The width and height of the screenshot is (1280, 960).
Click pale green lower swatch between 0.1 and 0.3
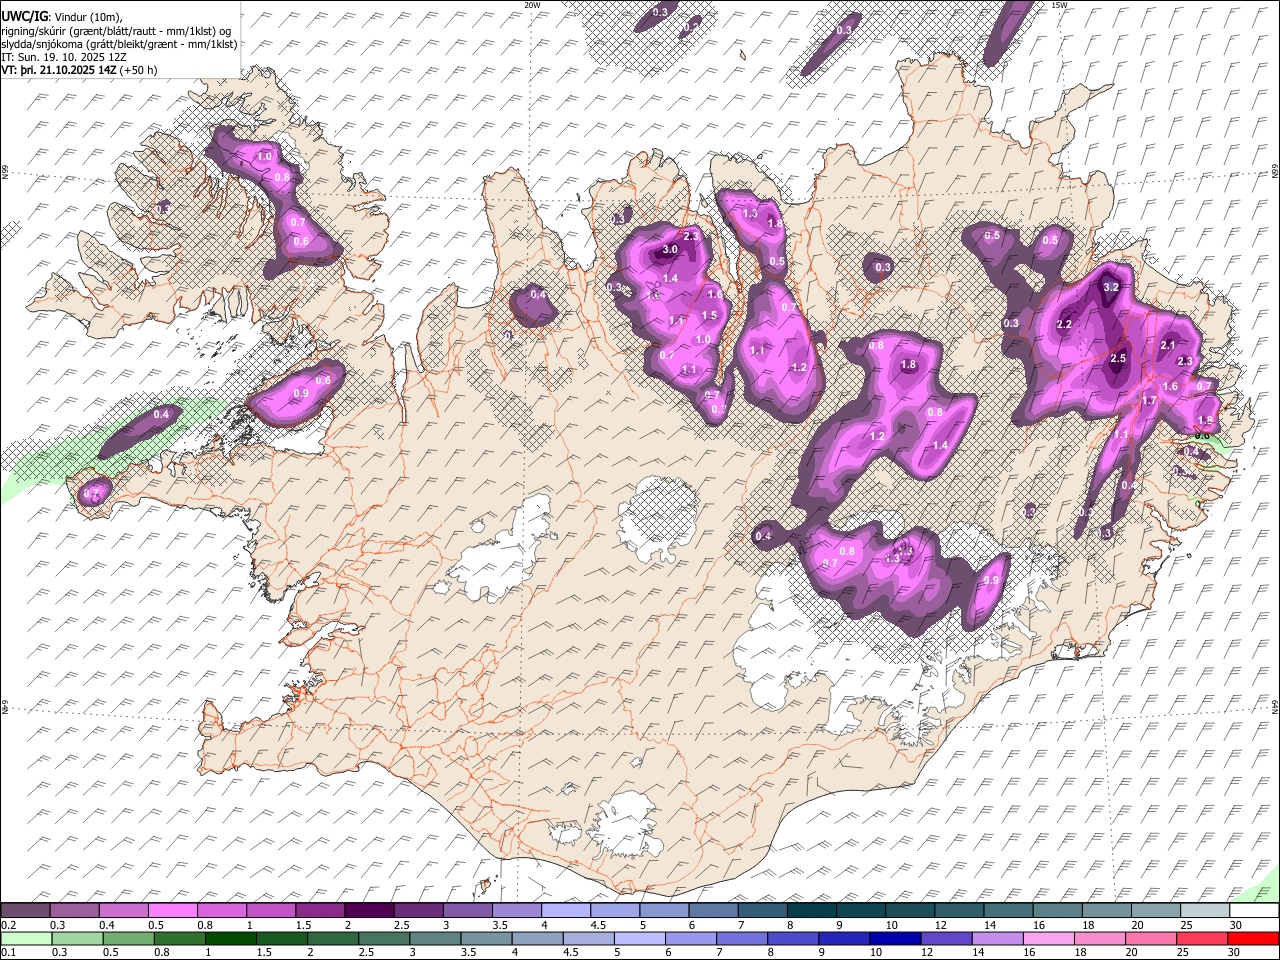[26, 938]
